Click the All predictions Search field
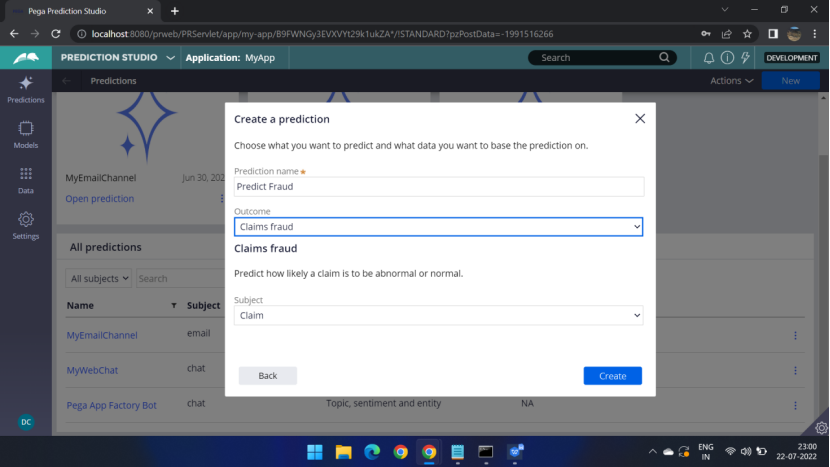The width and height of the screenshot is (830, 467). tap(180, 279)
